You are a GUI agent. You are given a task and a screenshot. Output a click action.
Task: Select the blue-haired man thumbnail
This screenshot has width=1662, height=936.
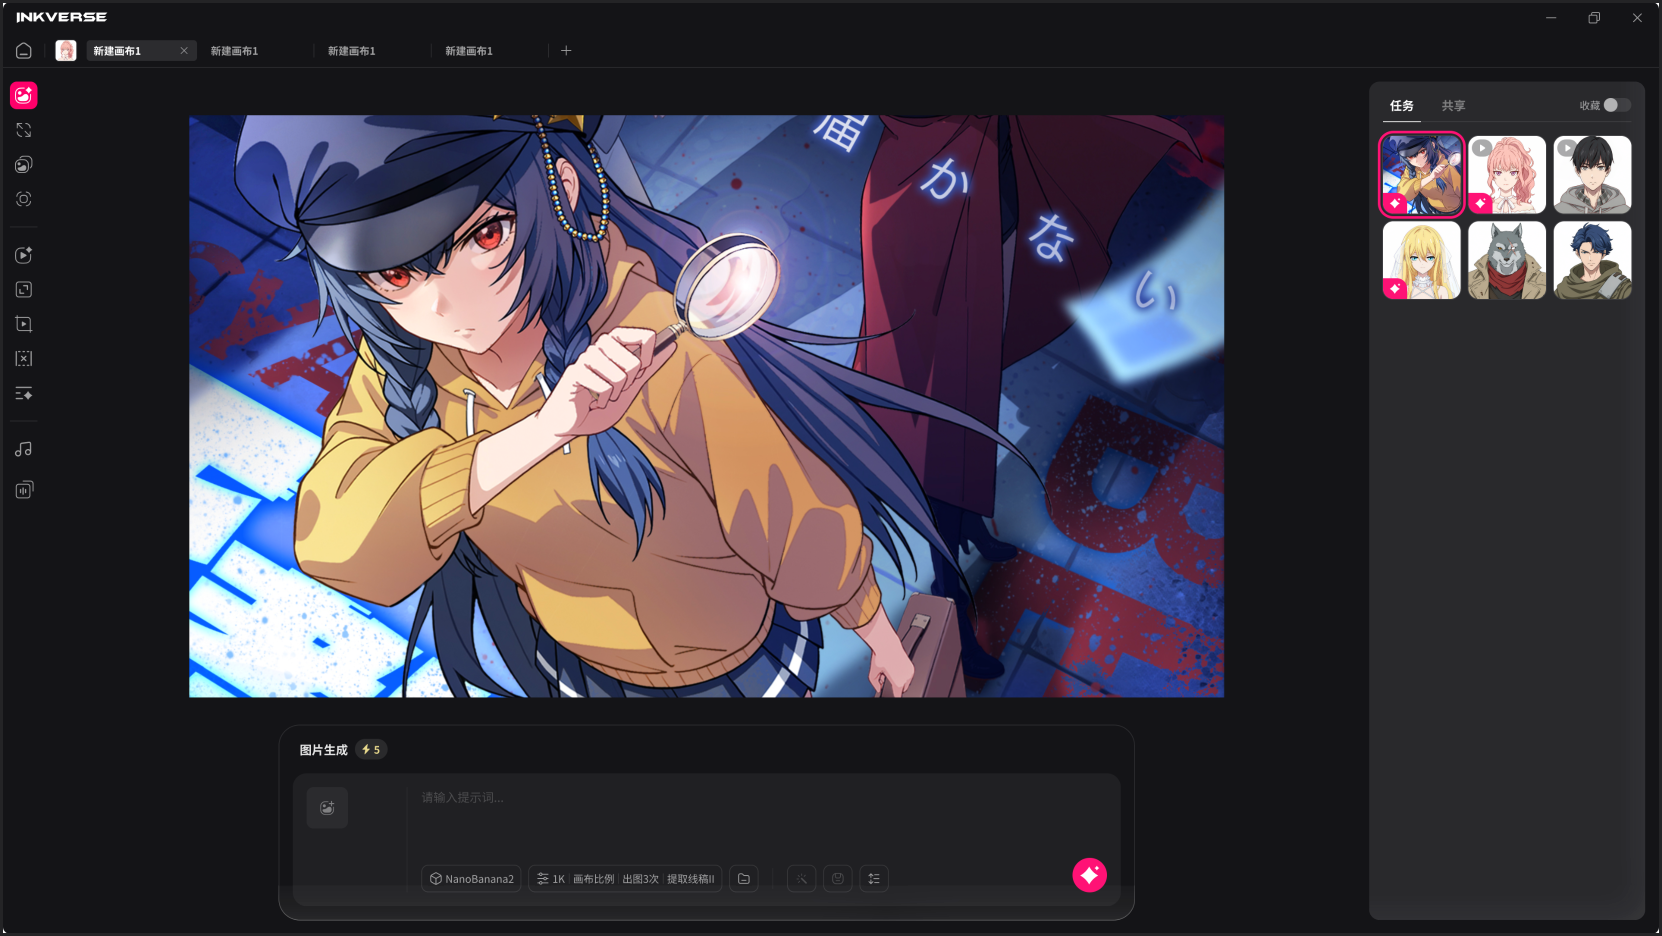[1593, 260]
